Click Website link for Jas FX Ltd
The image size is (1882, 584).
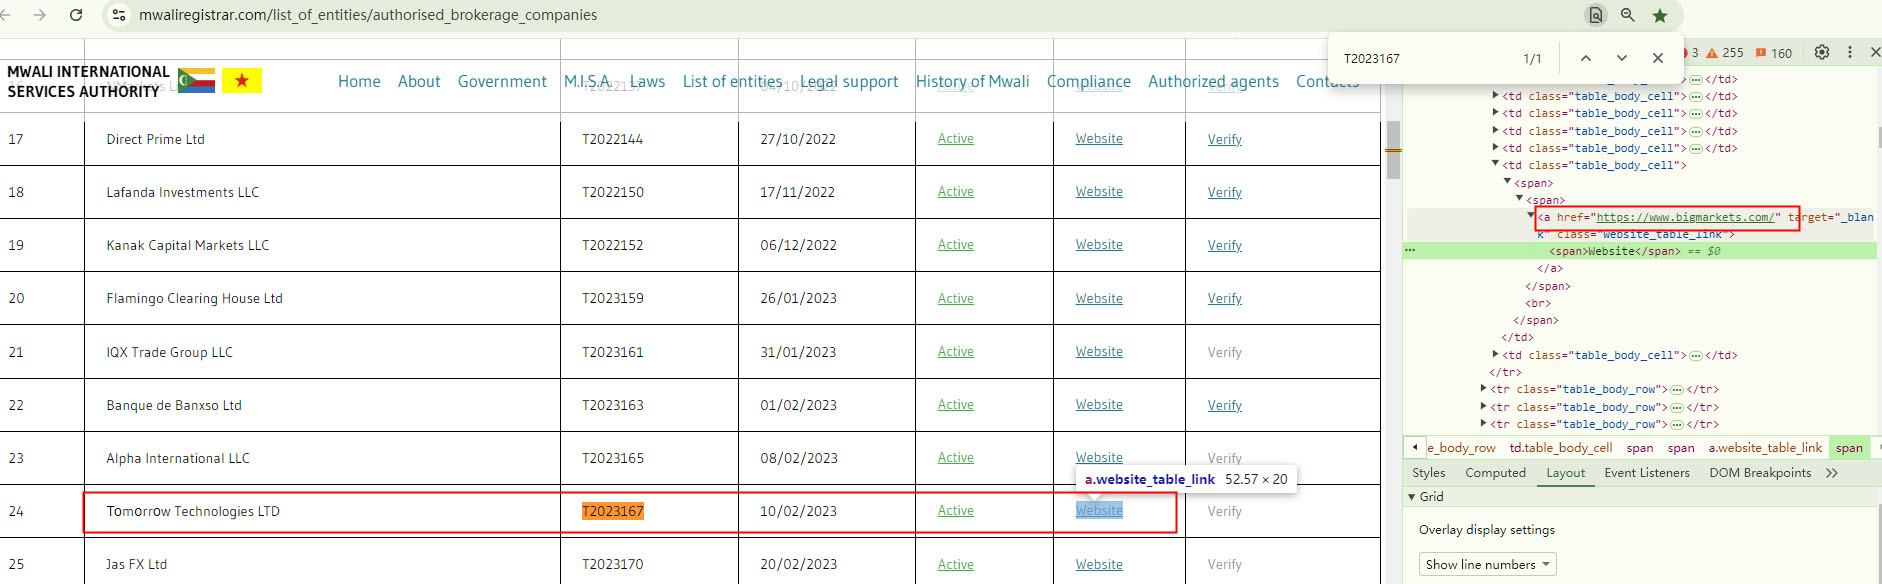click(1099, 564)
